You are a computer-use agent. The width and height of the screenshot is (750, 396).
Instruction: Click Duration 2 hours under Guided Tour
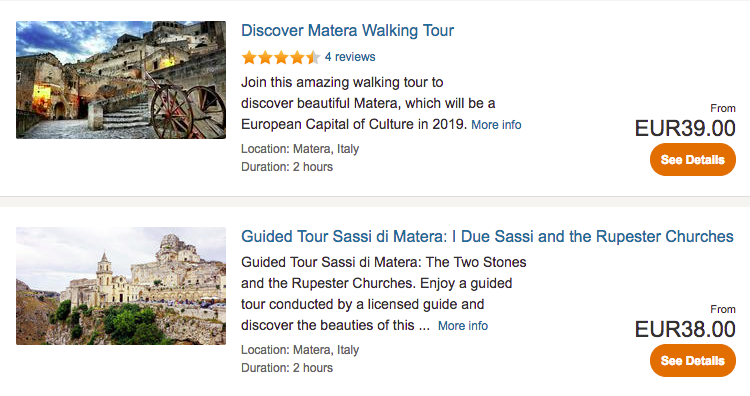coord(287,368)
